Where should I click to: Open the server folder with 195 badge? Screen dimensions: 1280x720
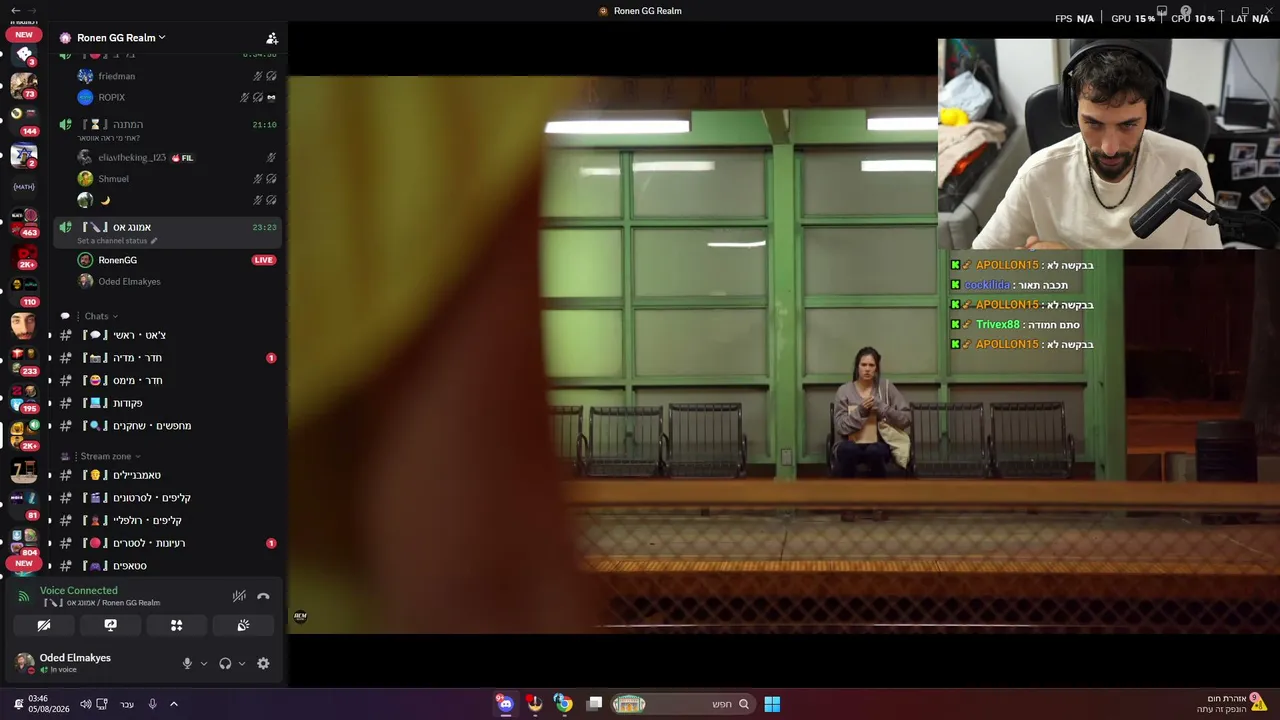pyautogui.click(x=24, y=397)
